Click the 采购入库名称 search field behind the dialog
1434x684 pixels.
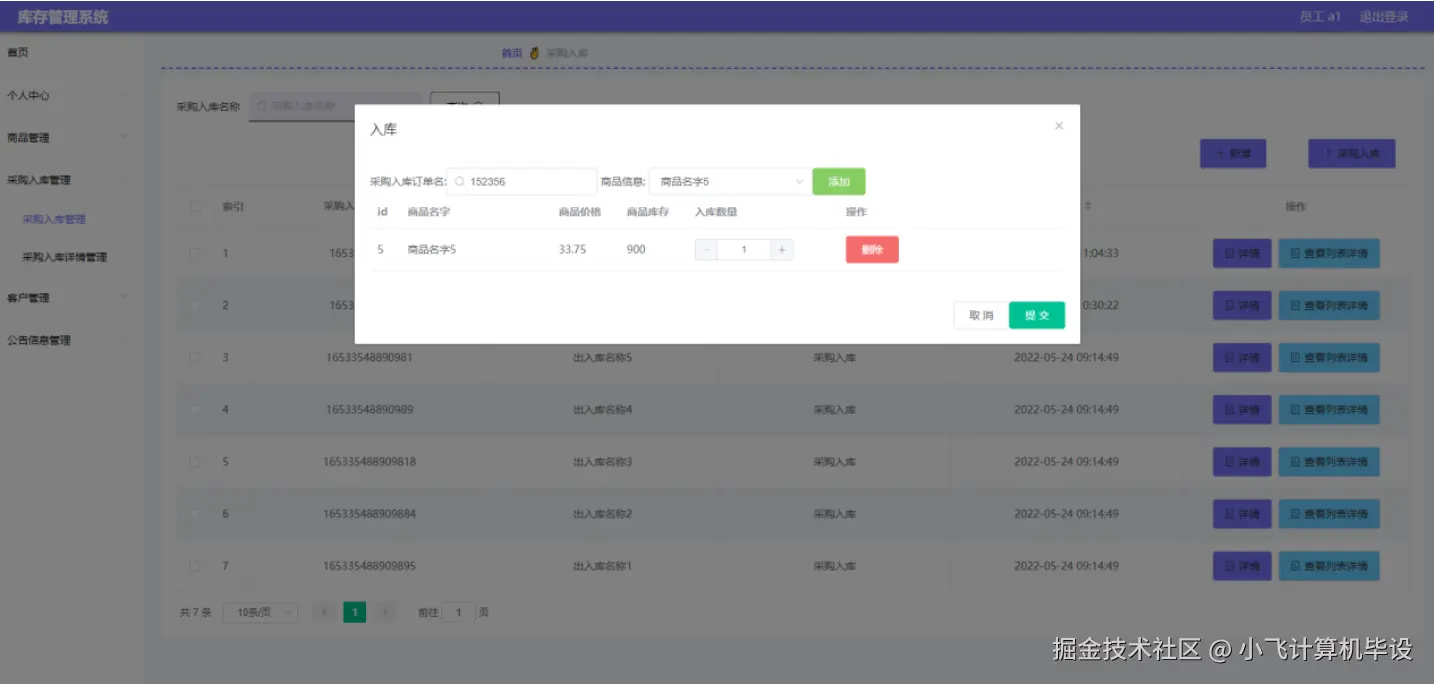[x=334, y=106]
